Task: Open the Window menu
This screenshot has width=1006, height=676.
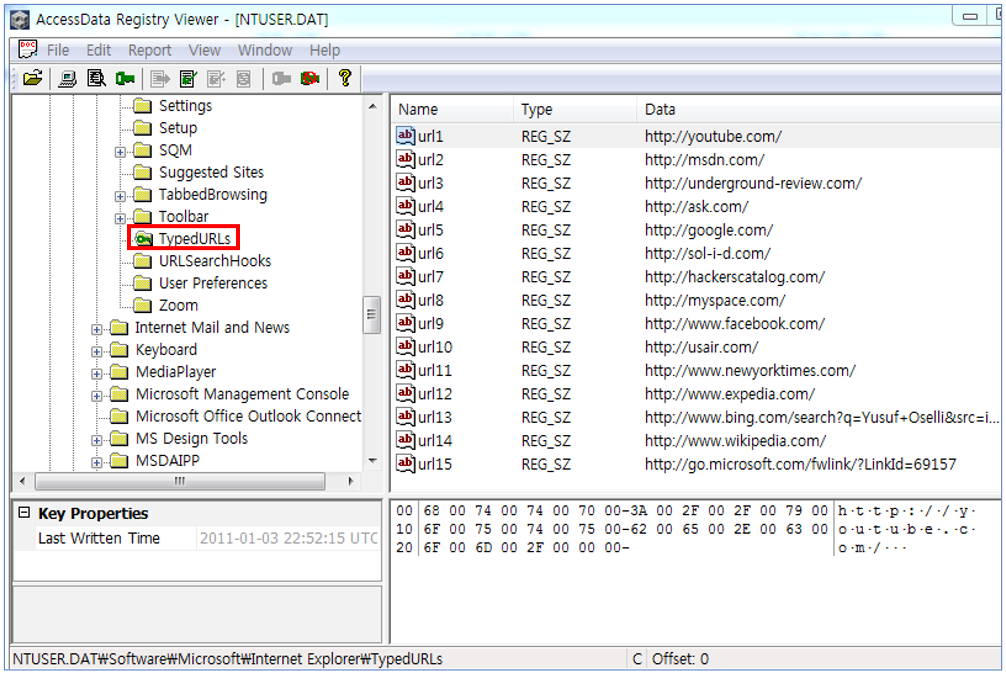Action: pos(265,50)
